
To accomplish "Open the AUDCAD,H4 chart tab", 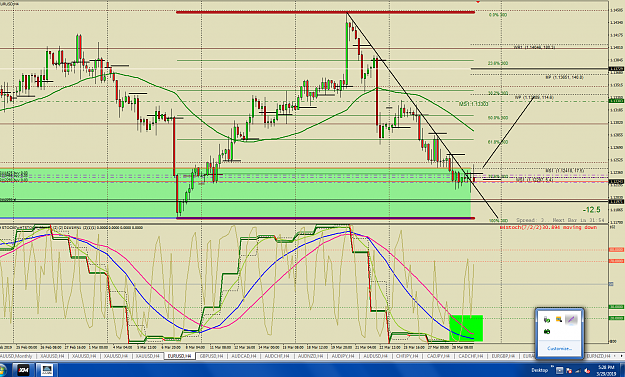I will (245, 356).
